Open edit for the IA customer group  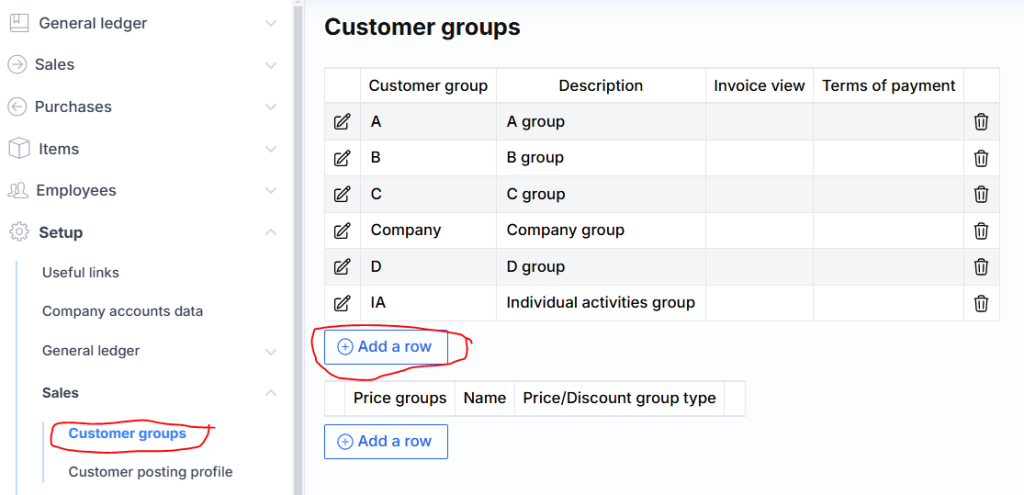pos(342,303)
